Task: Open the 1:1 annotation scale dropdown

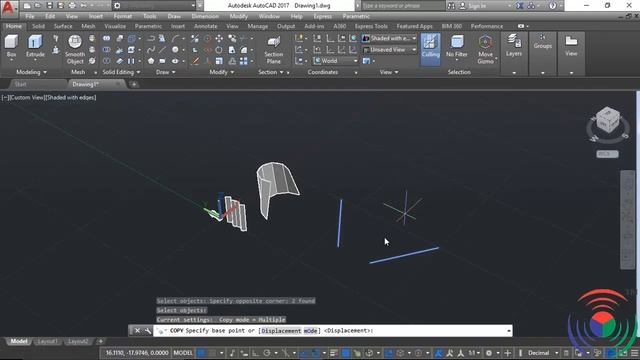Action: click(x=474, y=353)
